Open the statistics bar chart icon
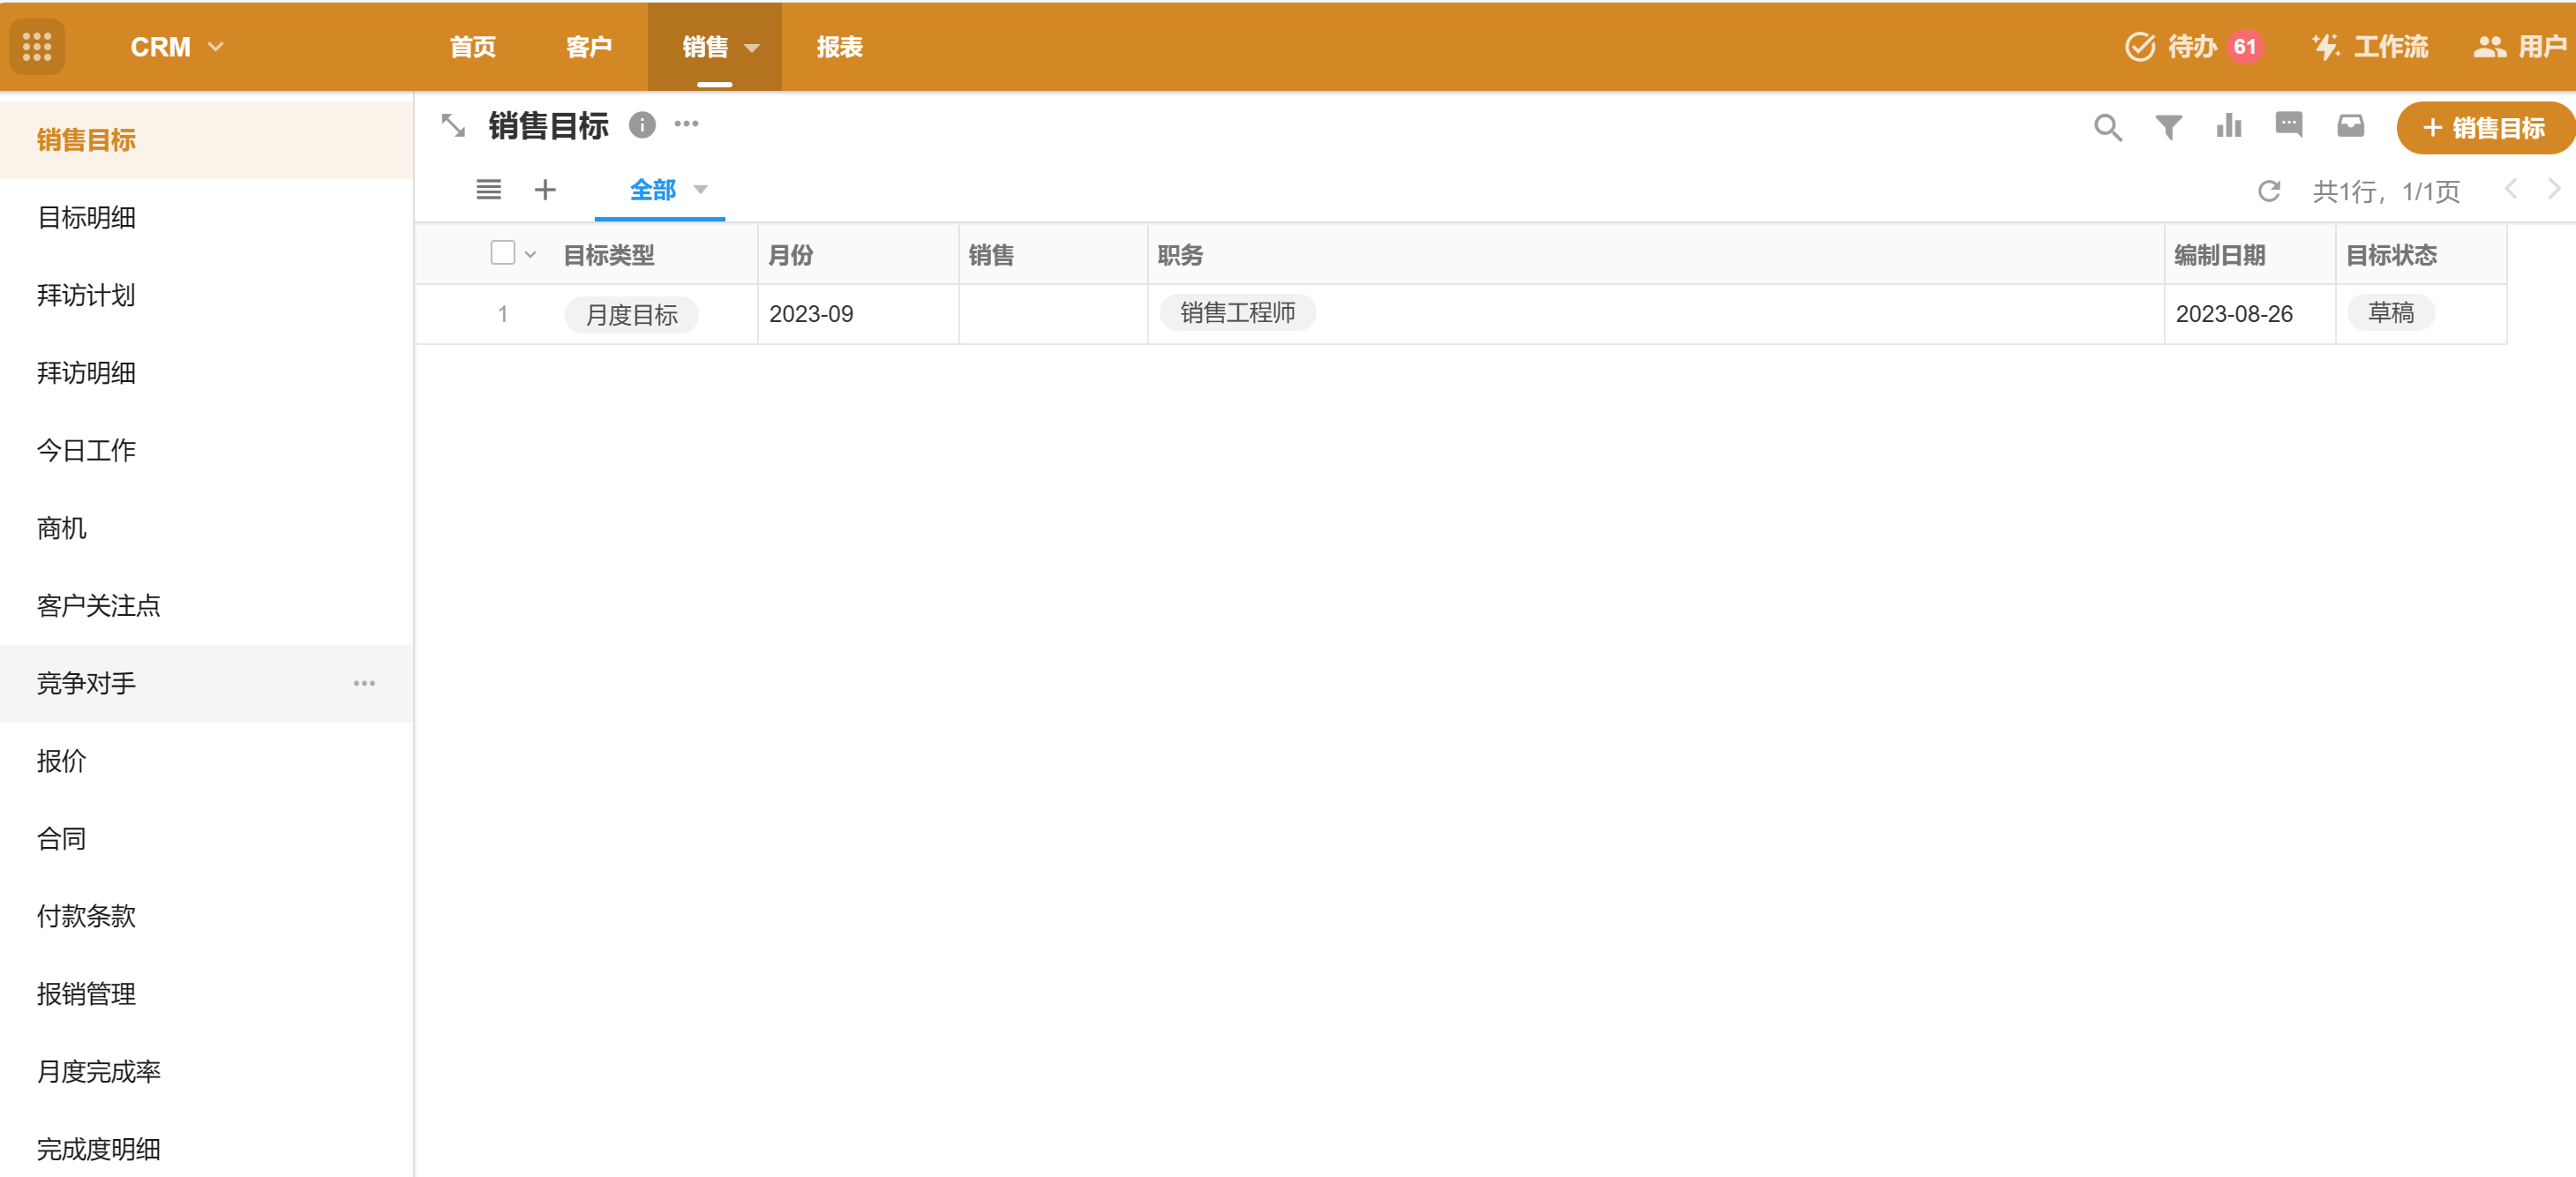Screen dimensions: 2576x1177 tap(2229, 126)
